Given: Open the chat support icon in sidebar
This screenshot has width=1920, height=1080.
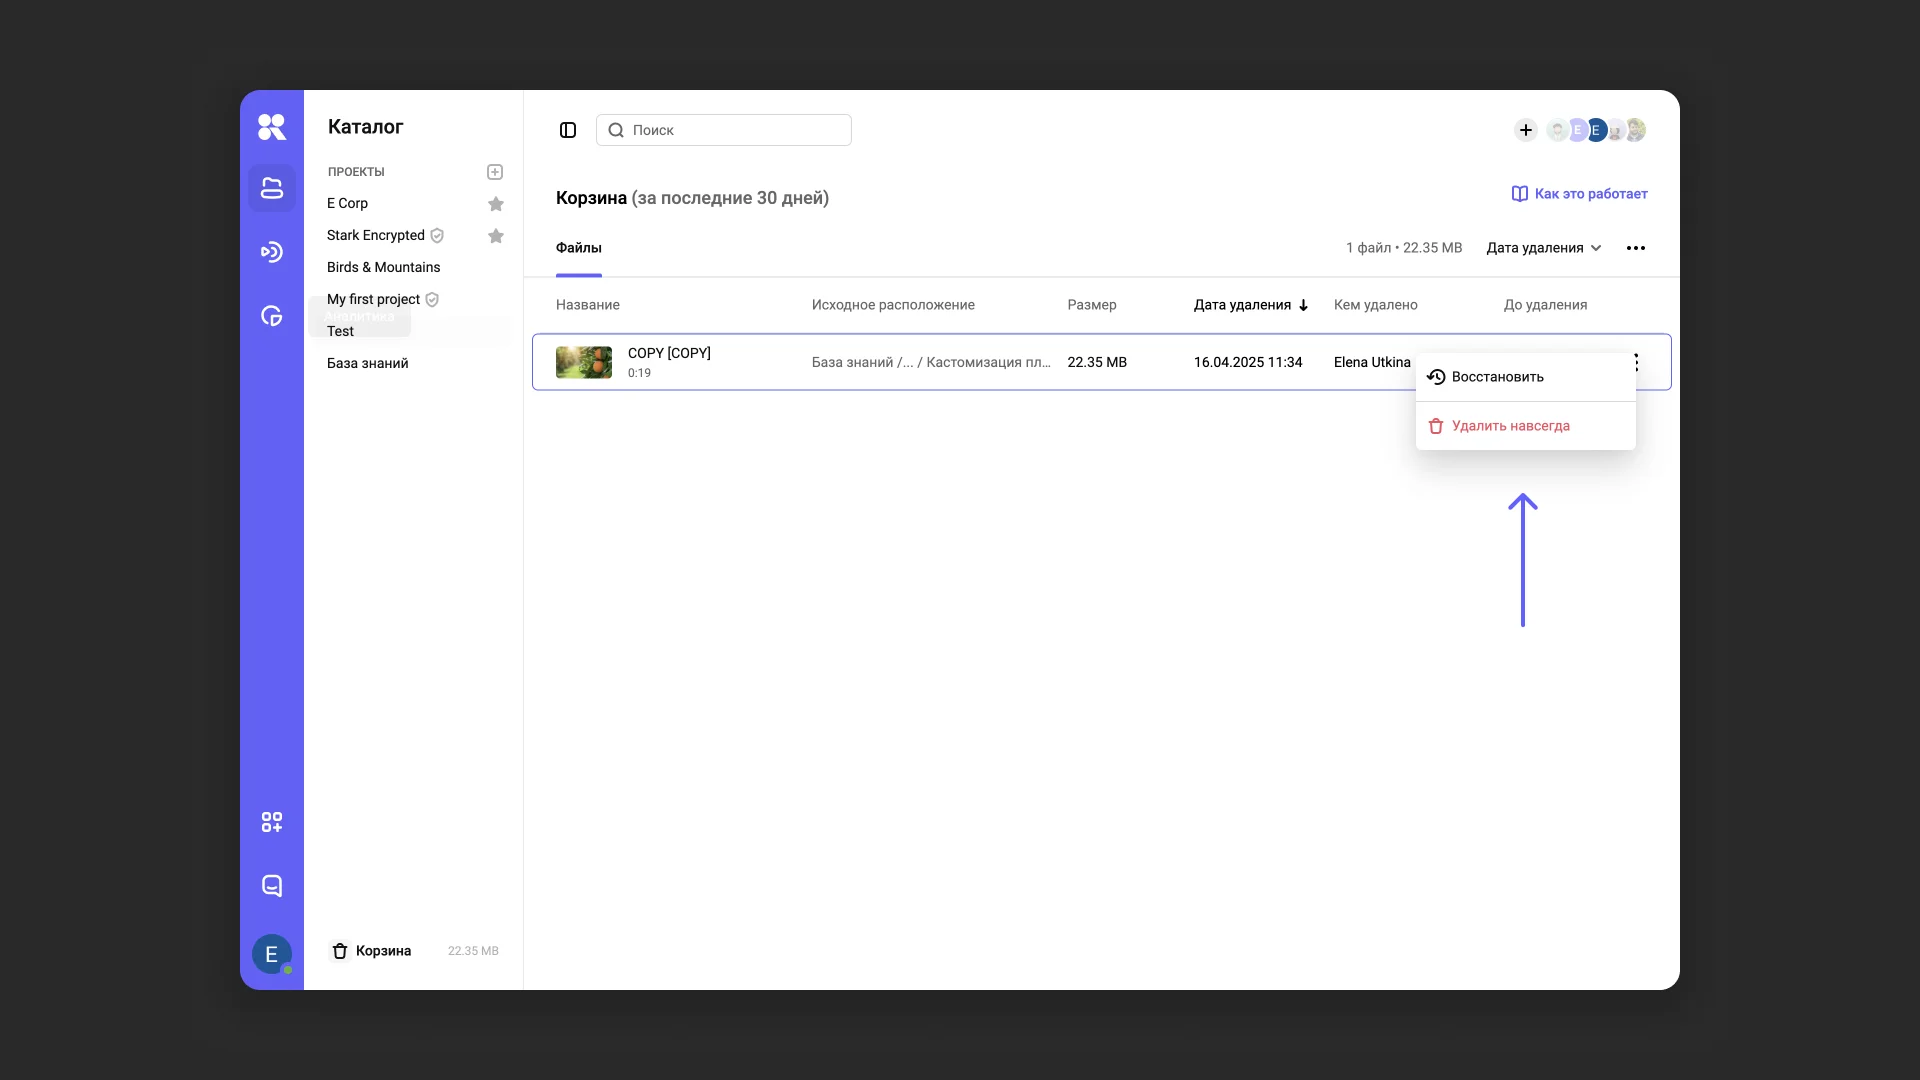Looking at the screenshot, I should tap(271, 886).
